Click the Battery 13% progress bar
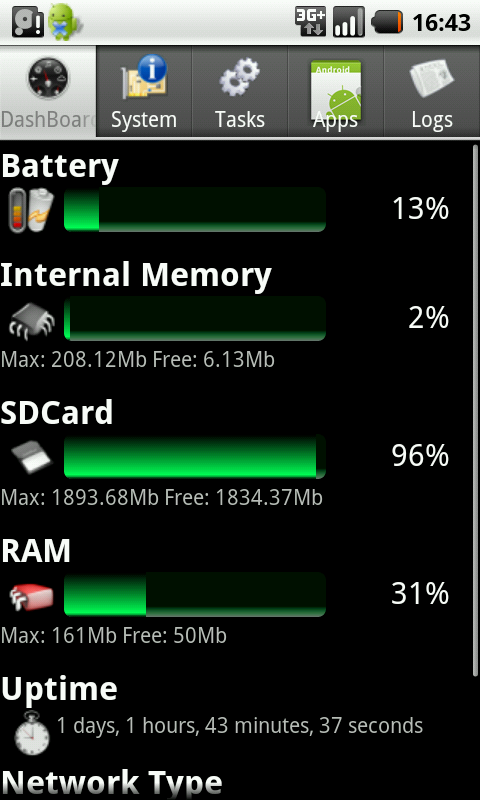Image resolution: width=480 pixels, height=800 pixels. [195, 209]
